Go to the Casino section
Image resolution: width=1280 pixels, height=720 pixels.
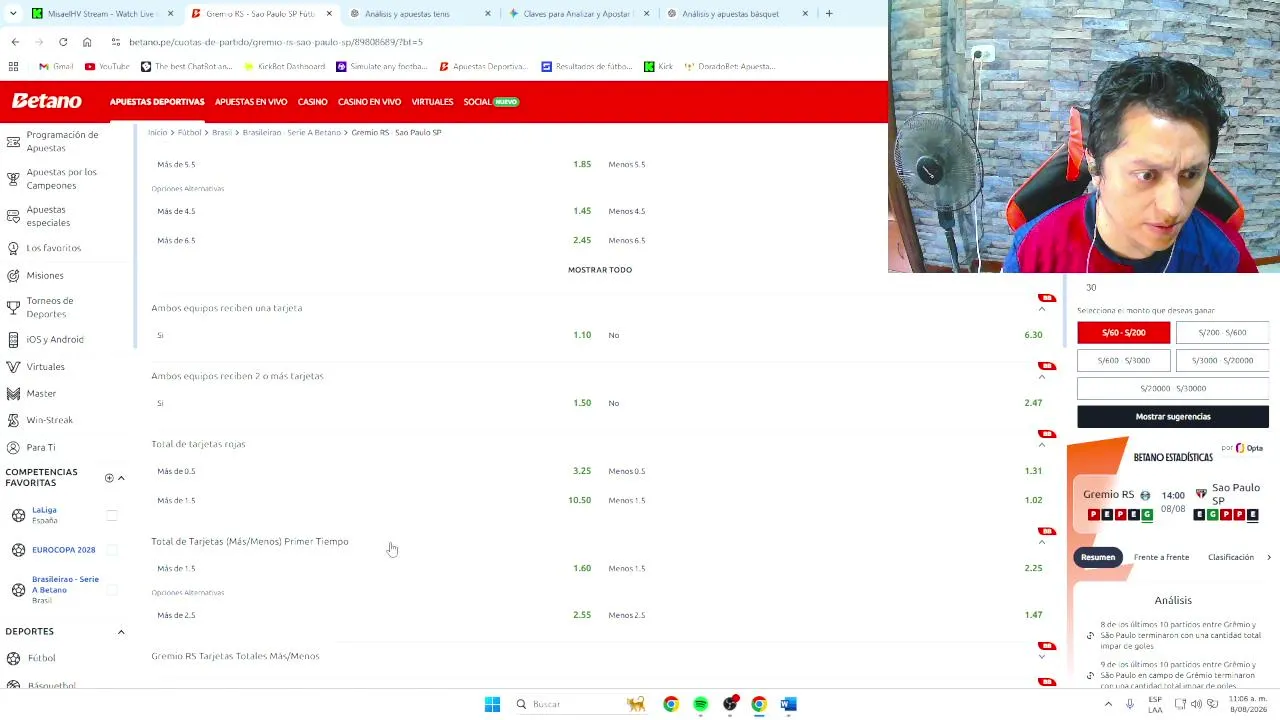(x=312, y=102)
